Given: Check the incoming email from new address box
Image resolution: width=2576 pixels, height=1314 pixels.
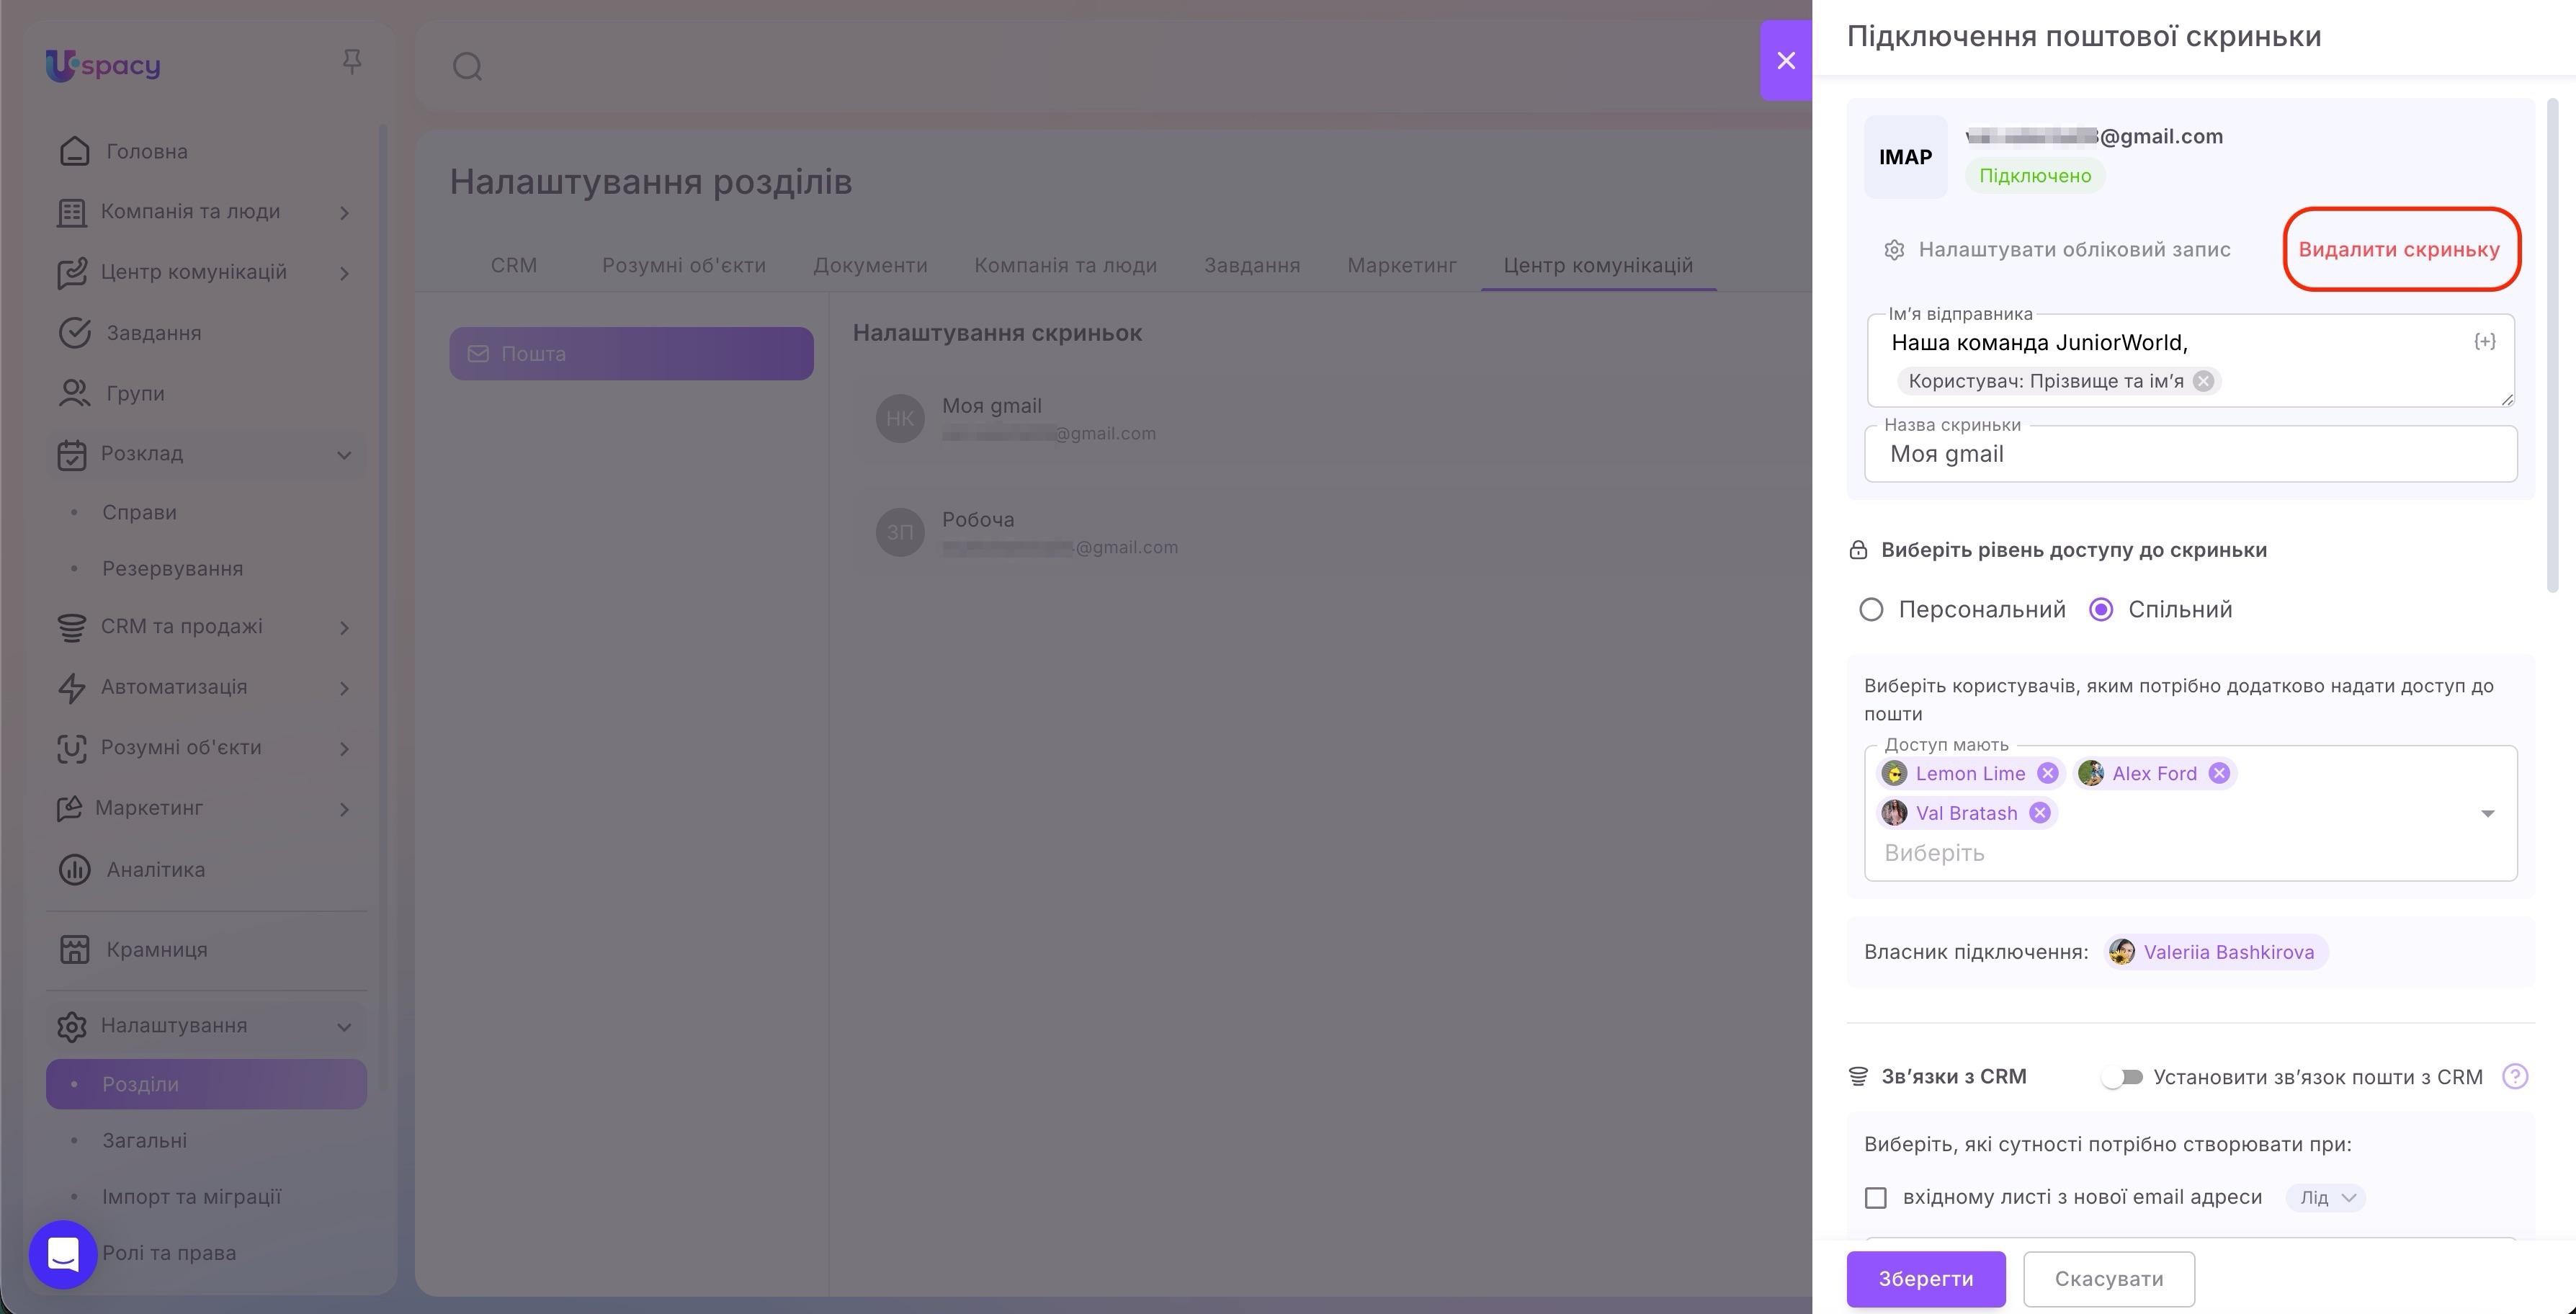Looking at the screenshot, I should tap(1875, 1197).
